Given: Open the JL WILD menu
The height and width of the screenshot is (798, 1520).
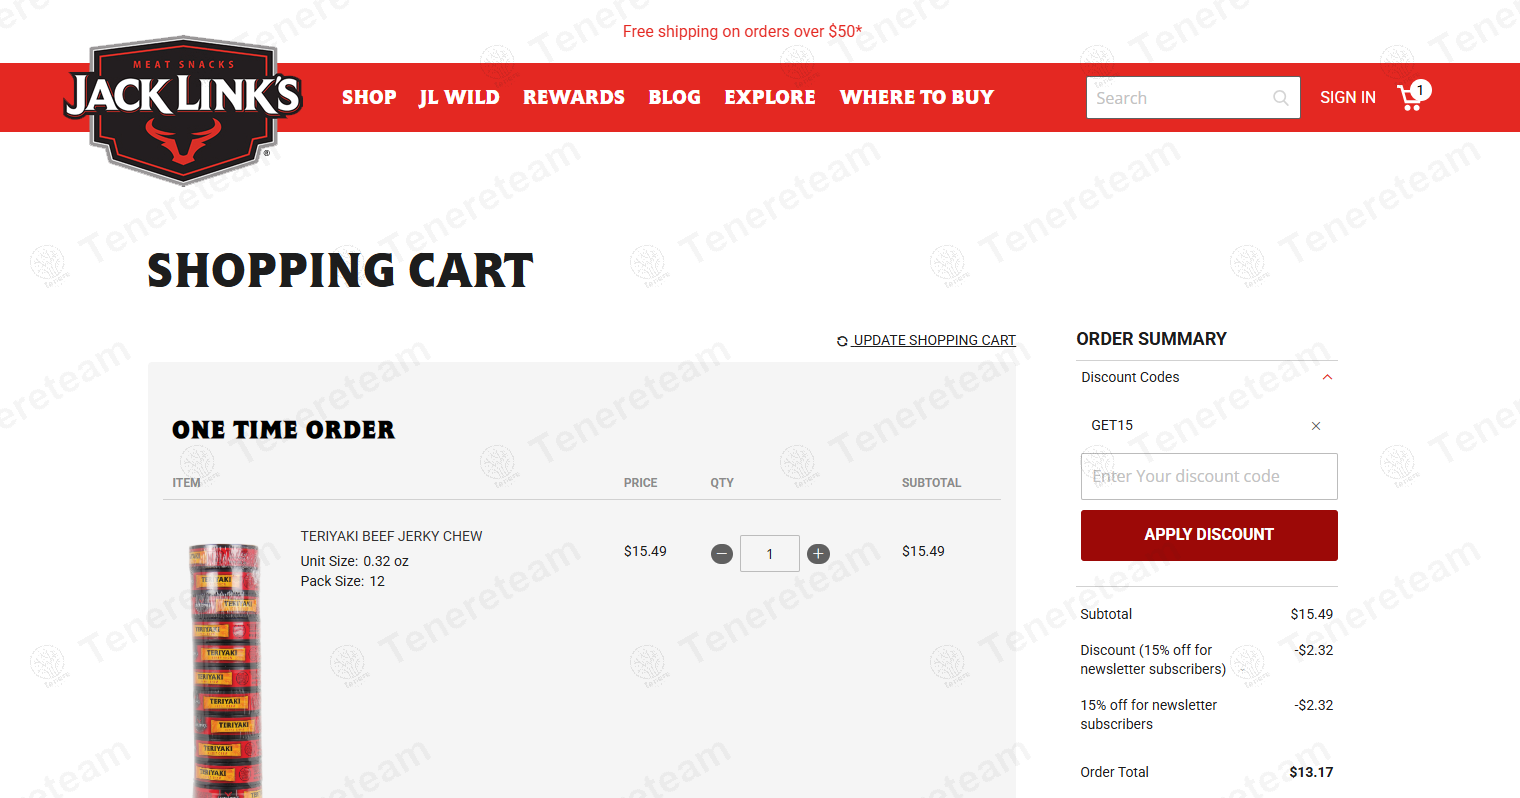Looking at the screenshot, I should pos(459,97).
